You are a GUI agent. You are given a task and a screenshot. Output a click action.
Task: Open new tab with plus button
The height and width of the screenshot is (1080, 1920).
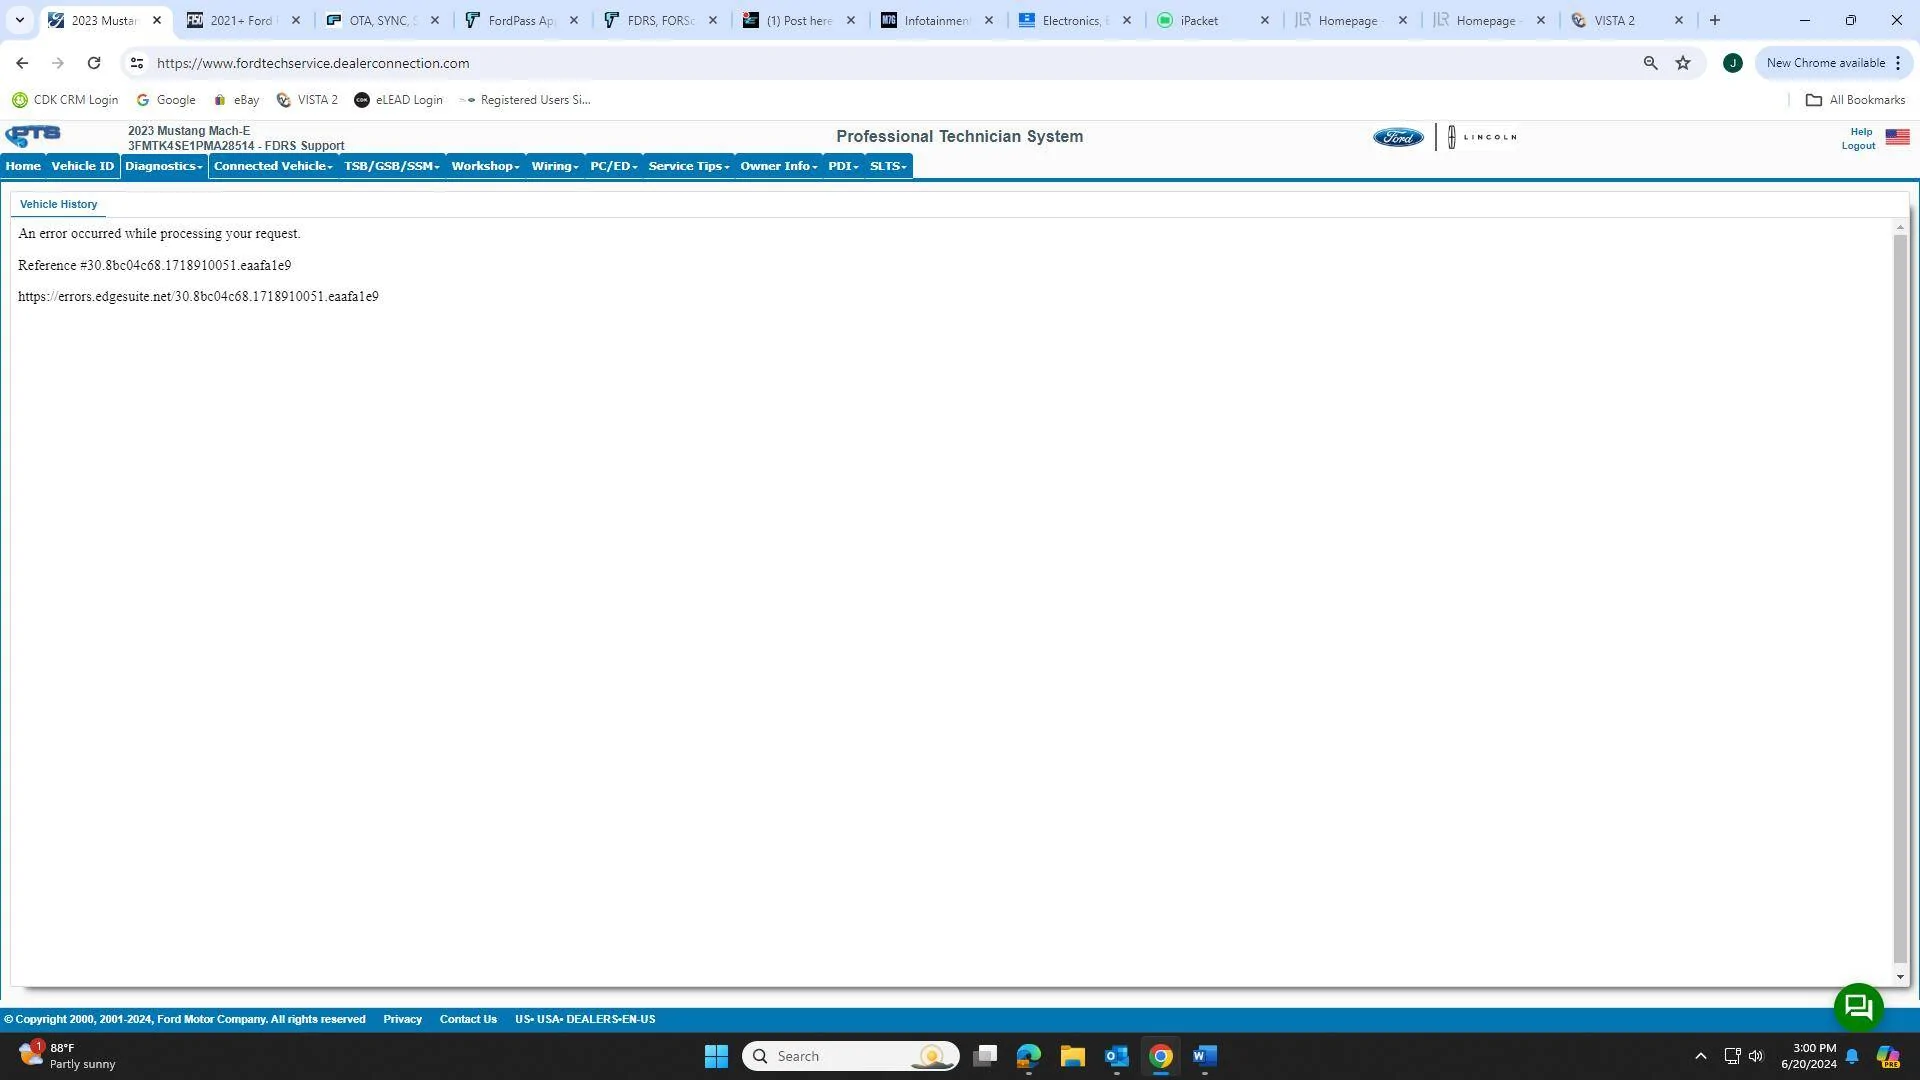(1714, 20)
